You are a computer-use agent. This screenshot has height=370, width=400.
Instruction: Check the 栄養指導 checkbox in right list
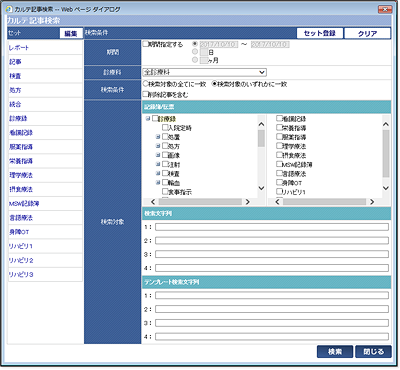(279, 127)
